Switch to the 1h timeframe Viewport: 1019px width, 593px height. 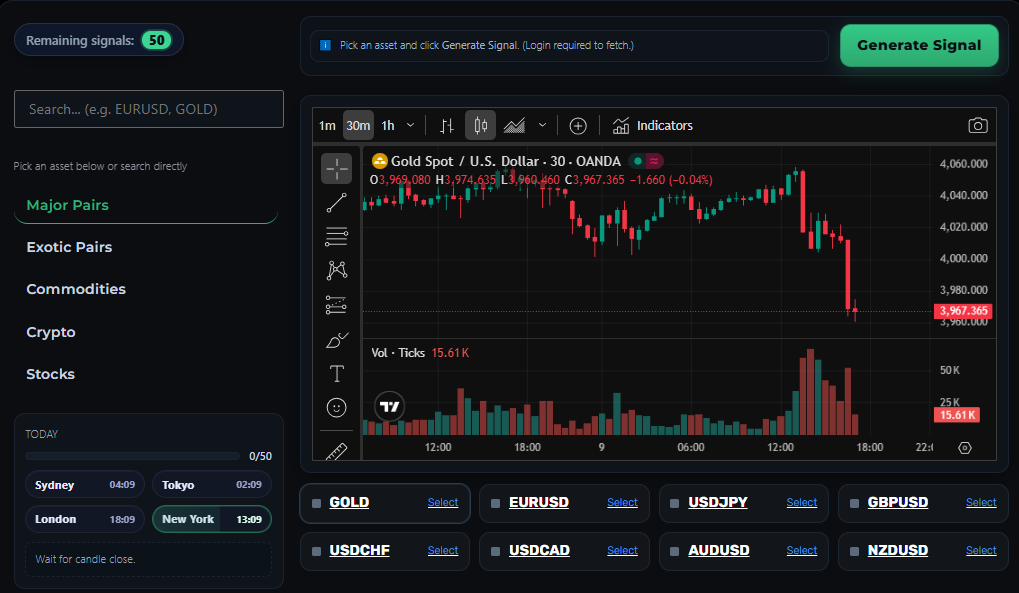coord(388,125)
